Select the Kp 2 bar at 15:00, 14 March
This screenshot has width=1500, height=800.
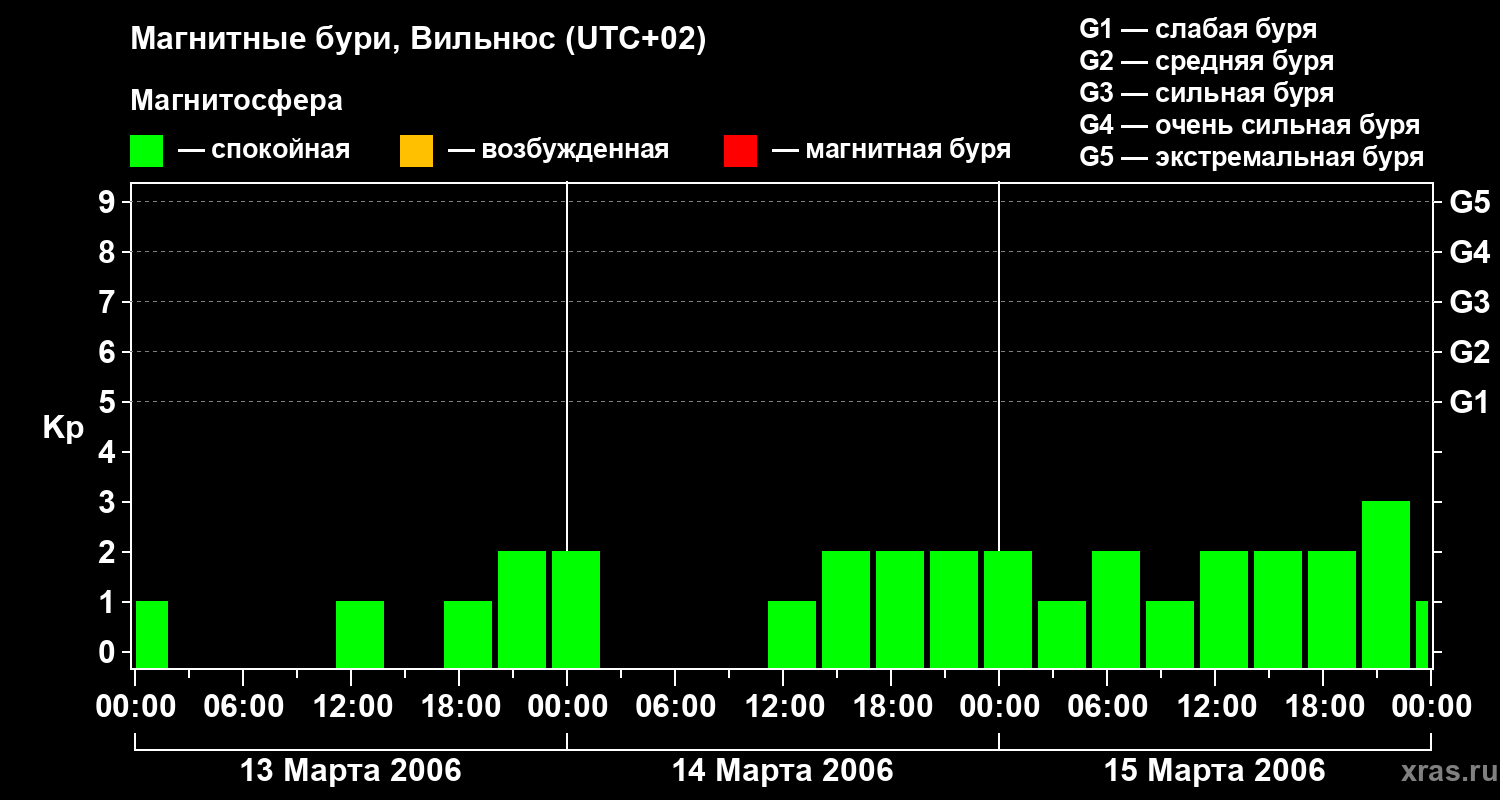[846, 609]
